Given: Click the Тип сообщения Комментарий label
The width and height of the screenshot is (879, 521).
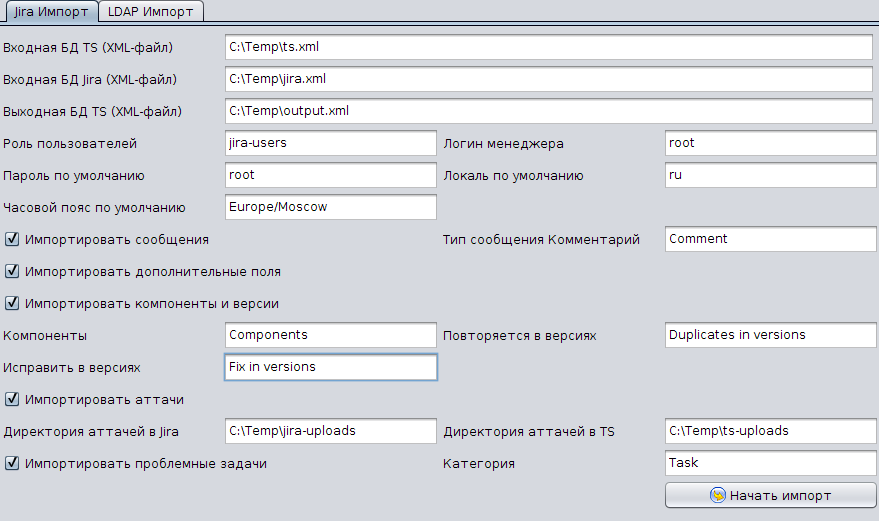Looking at the screenshot, I should (541, 239).
